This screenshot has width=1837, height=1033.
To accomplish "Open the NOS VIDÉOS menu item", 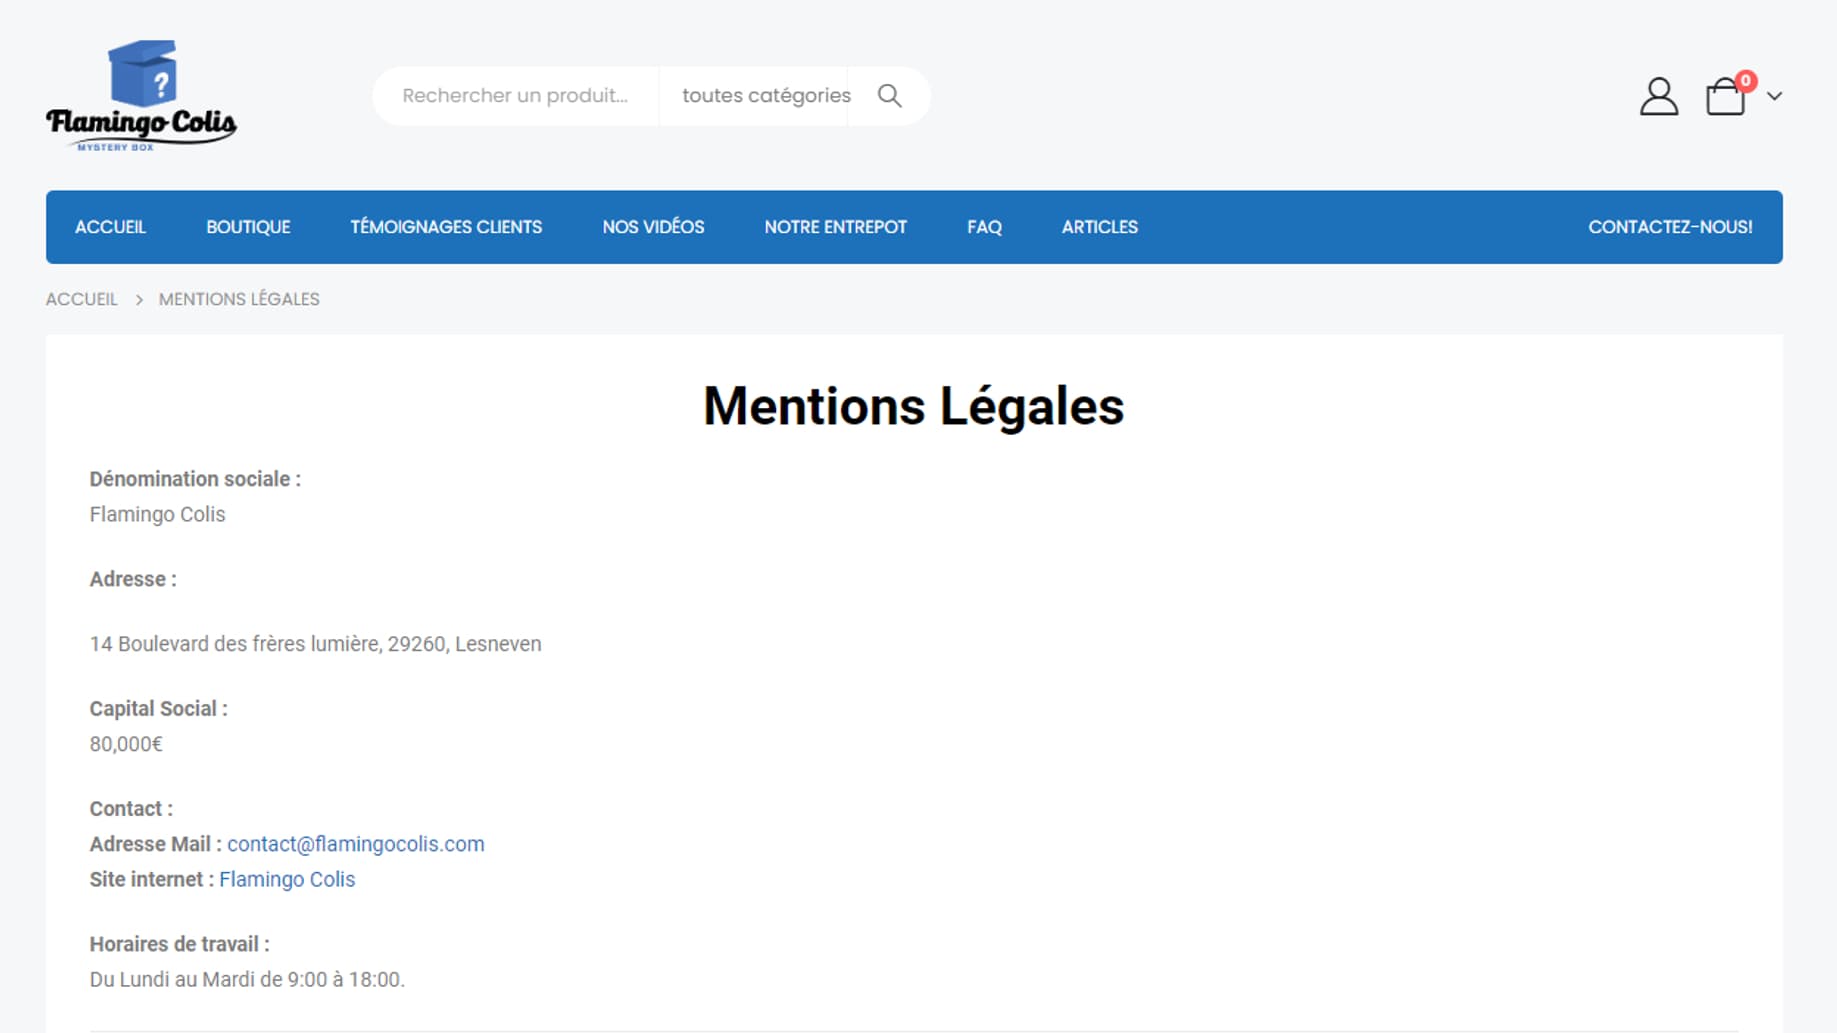I will point(653,227).
